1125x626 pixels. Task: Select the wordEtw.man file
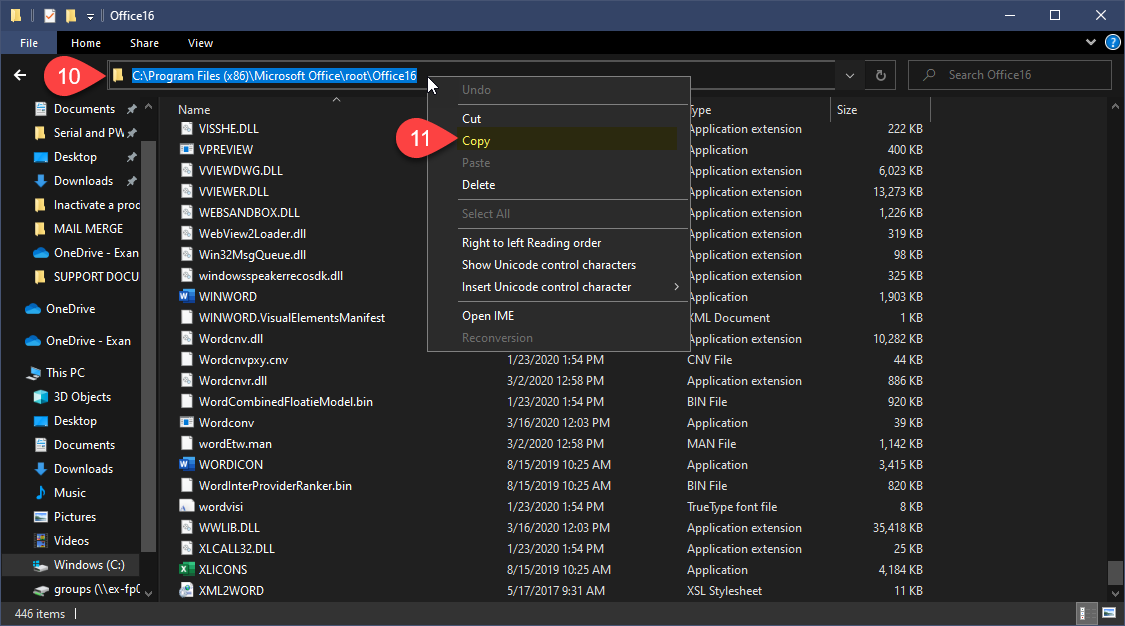(x=235, y=444)
